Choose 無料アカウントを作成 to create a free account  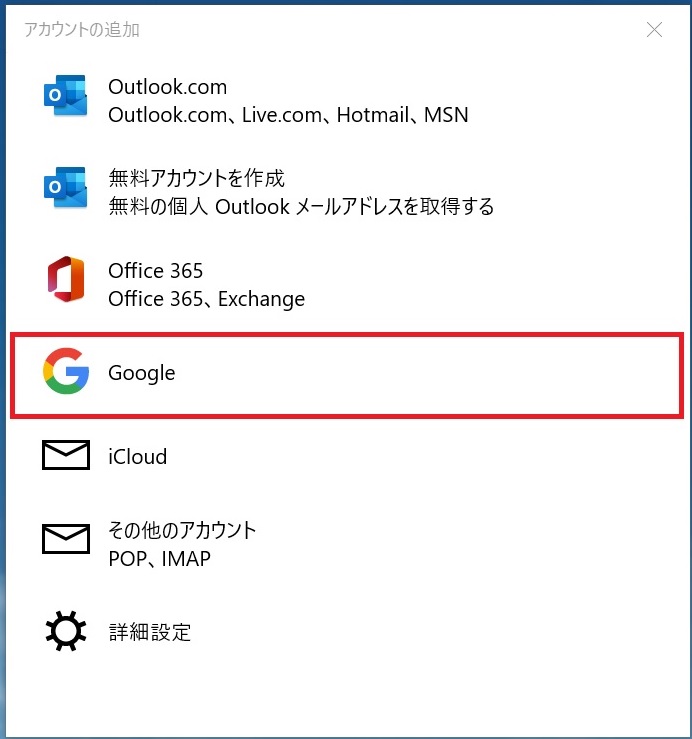[196, 179]
